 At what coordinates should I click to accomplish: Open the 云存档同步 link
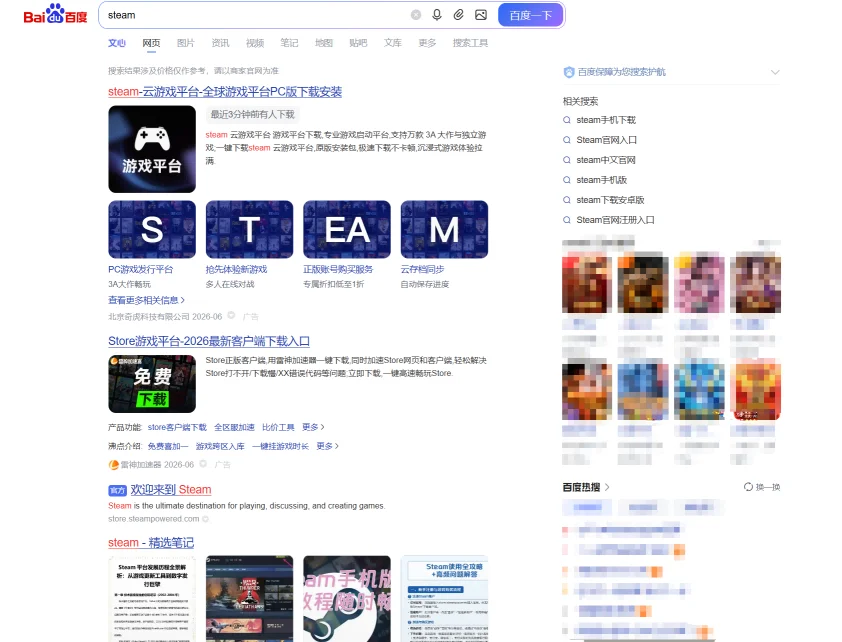click(423, 269)
